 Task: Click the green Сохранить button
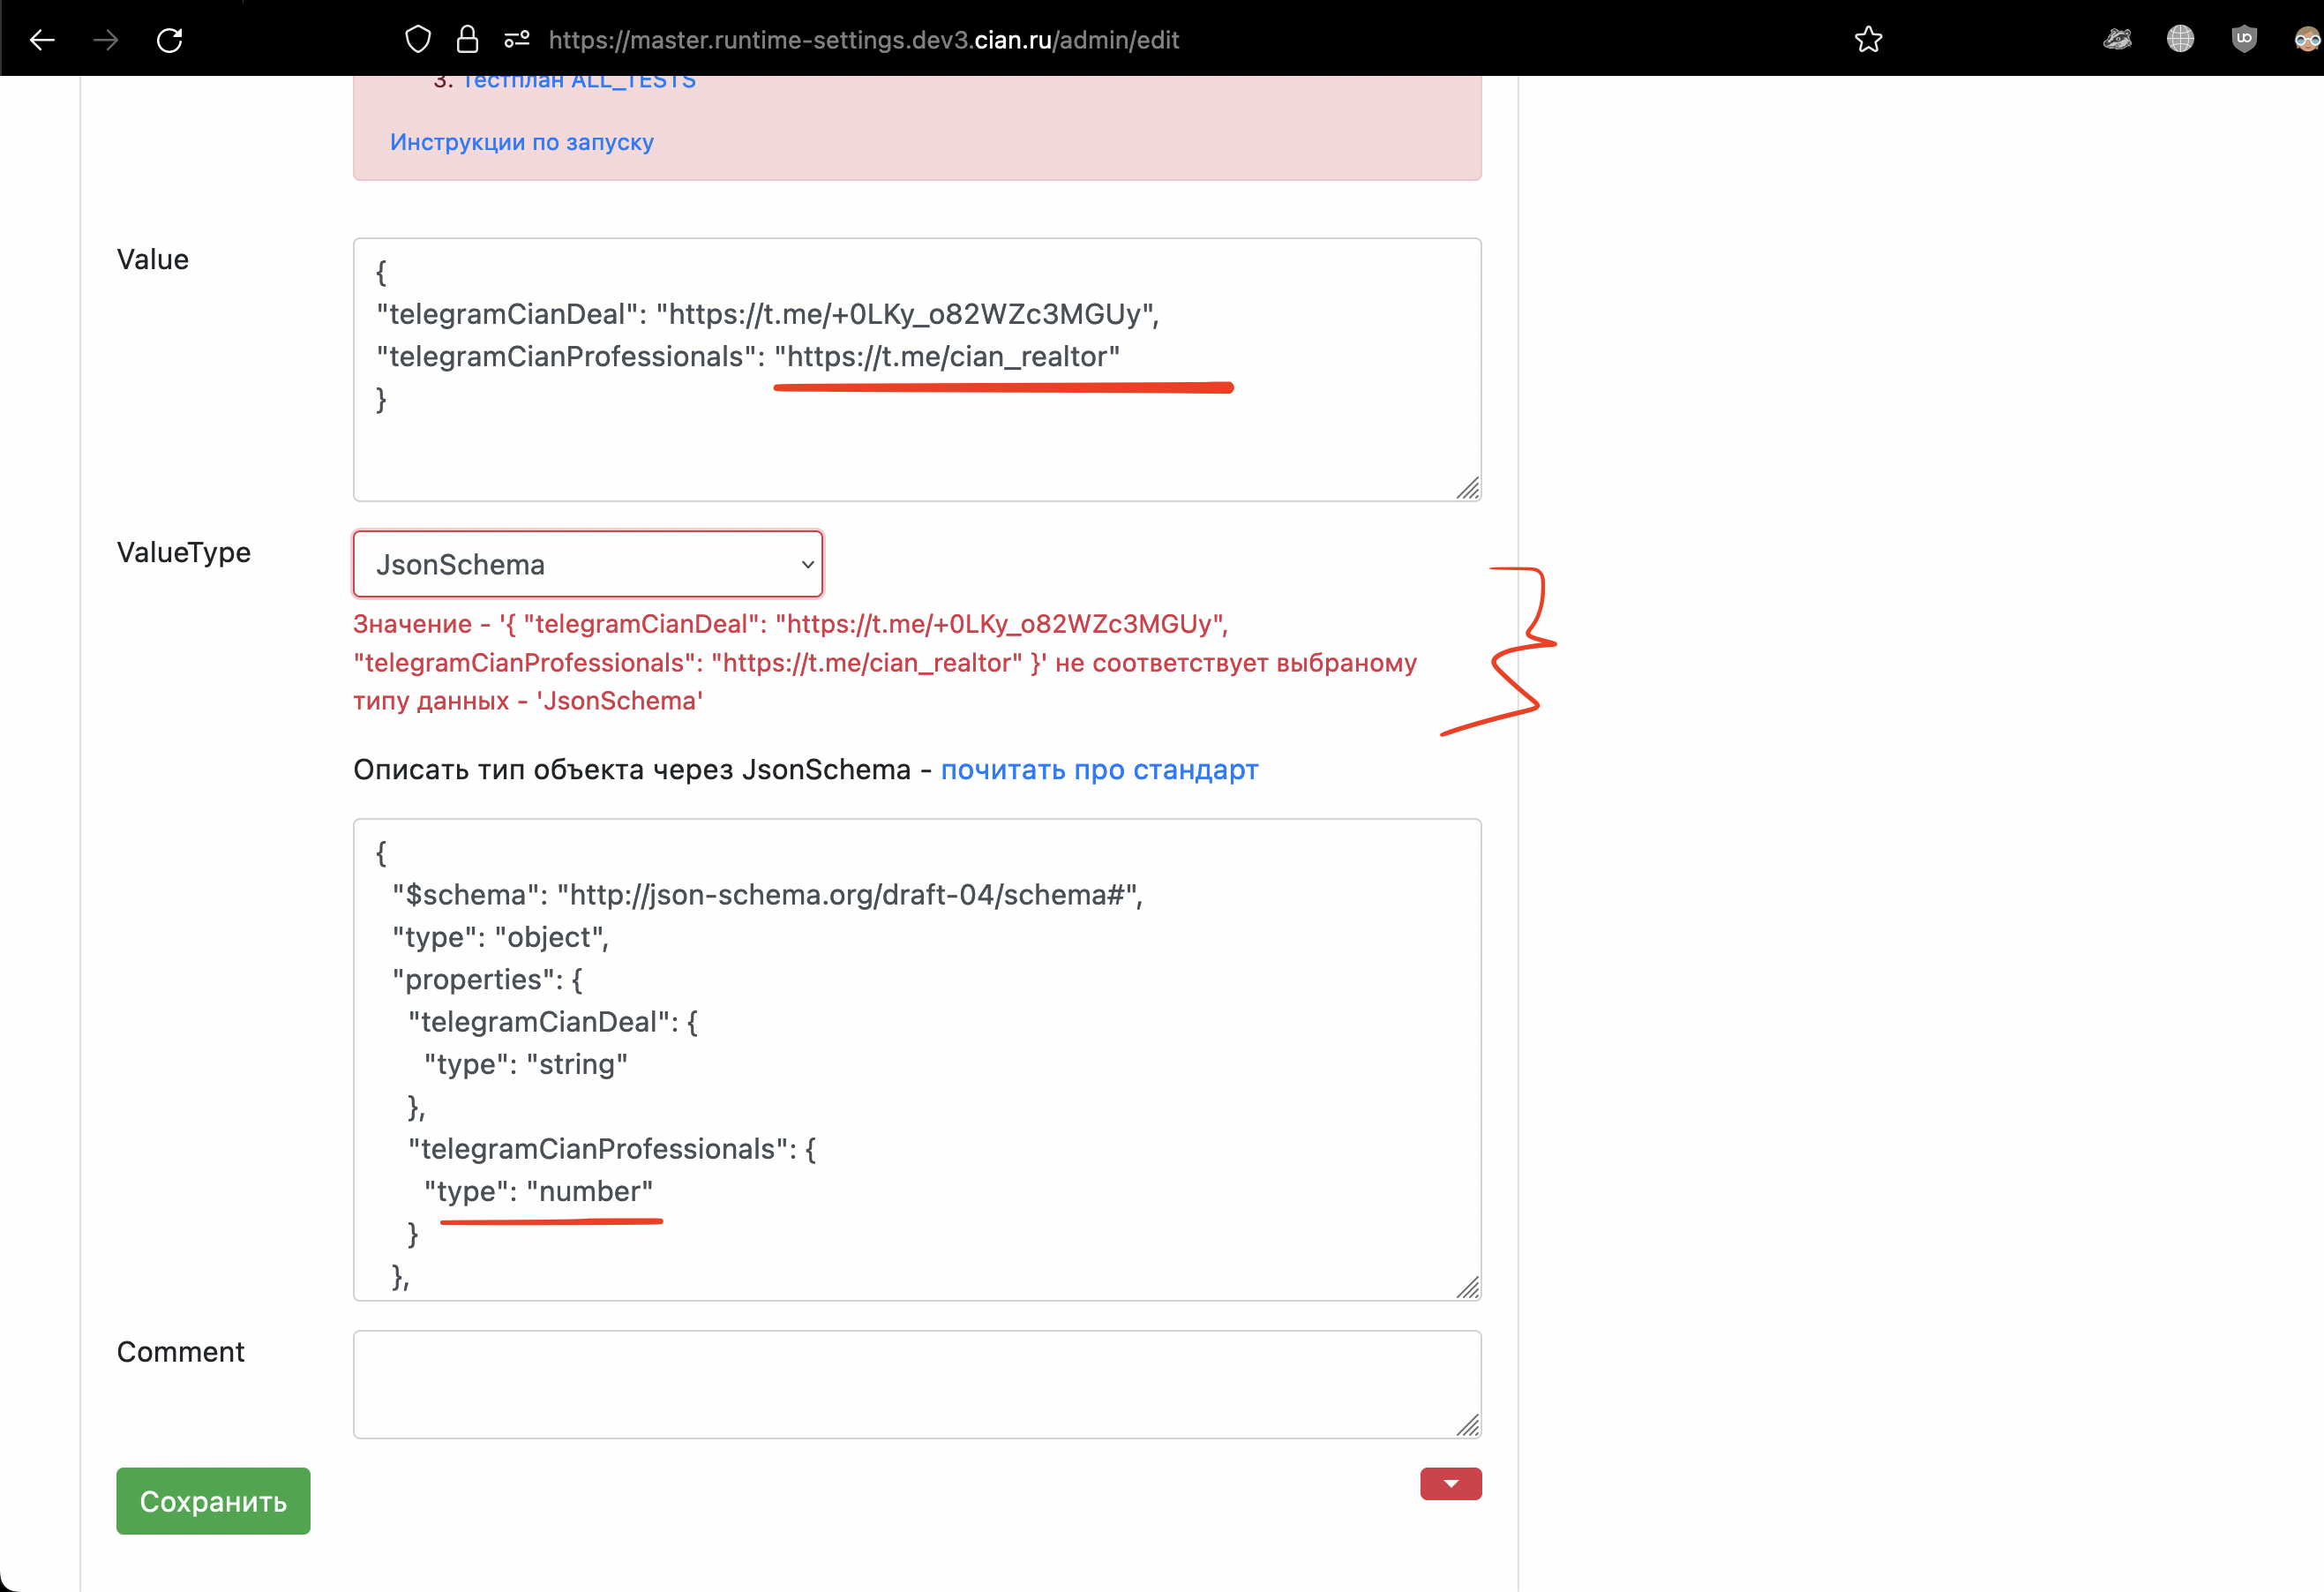pos(213,1501)
